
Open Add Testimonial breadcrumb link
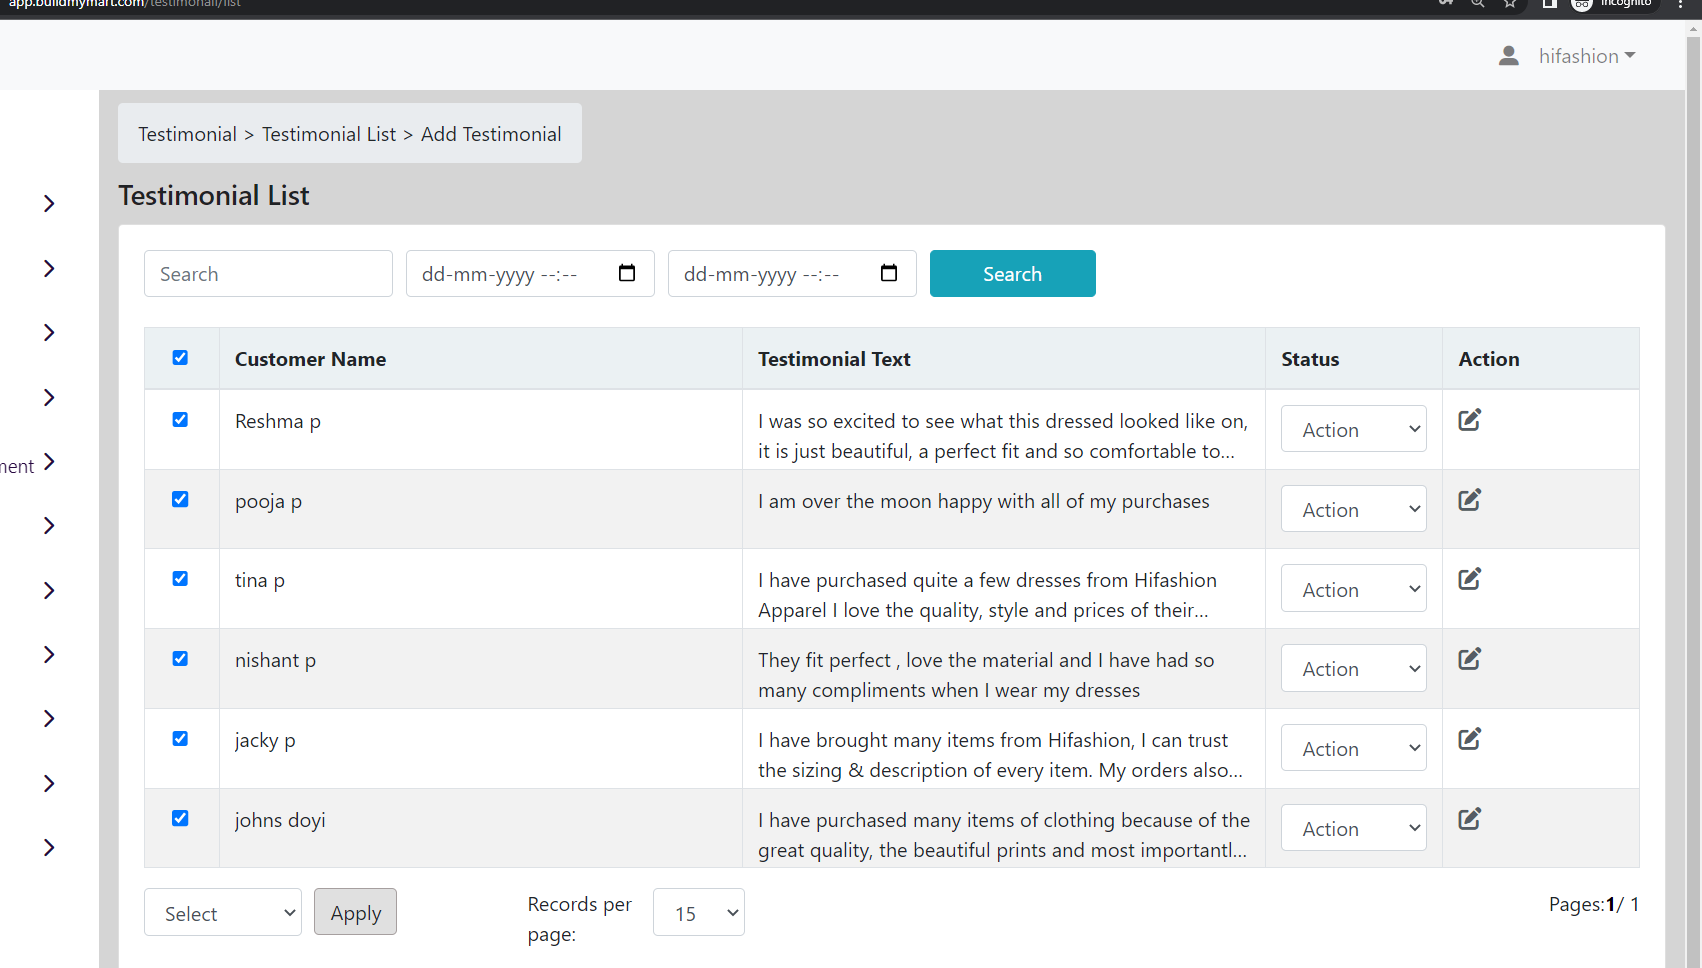pyautogui.click(x=491, y=134)
